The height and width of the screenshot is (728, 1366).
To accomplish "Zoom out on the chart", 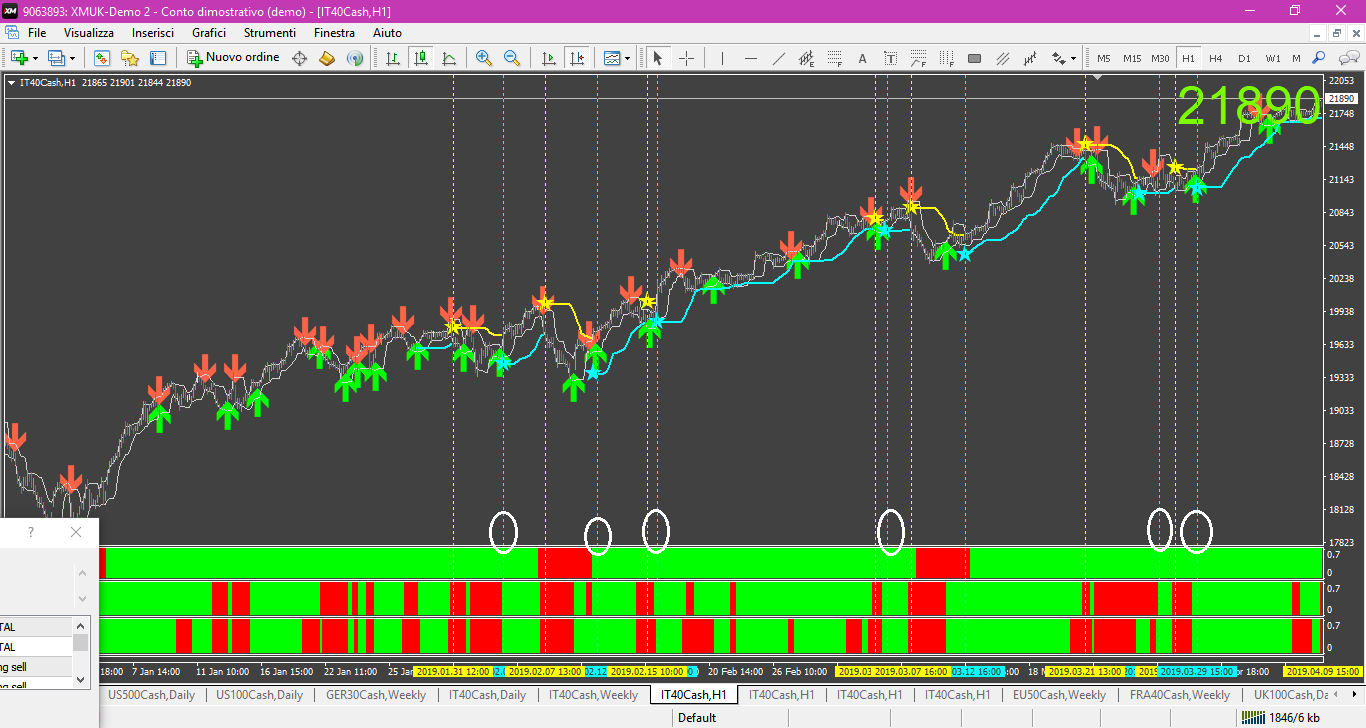I will (512, 58).
